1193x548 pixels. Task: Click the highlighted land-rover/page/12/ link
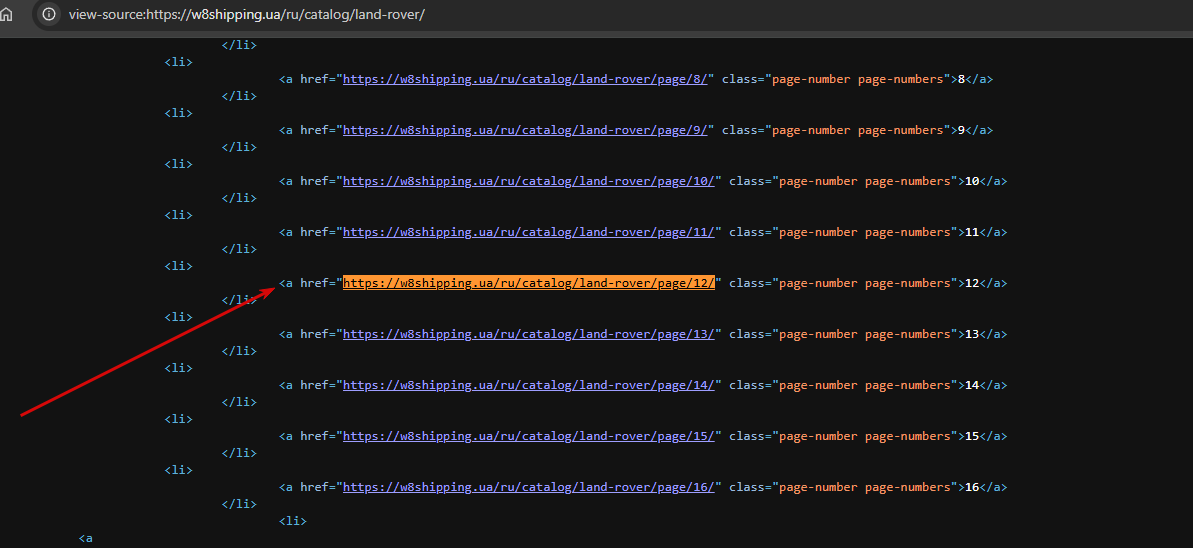pos(529,283)
